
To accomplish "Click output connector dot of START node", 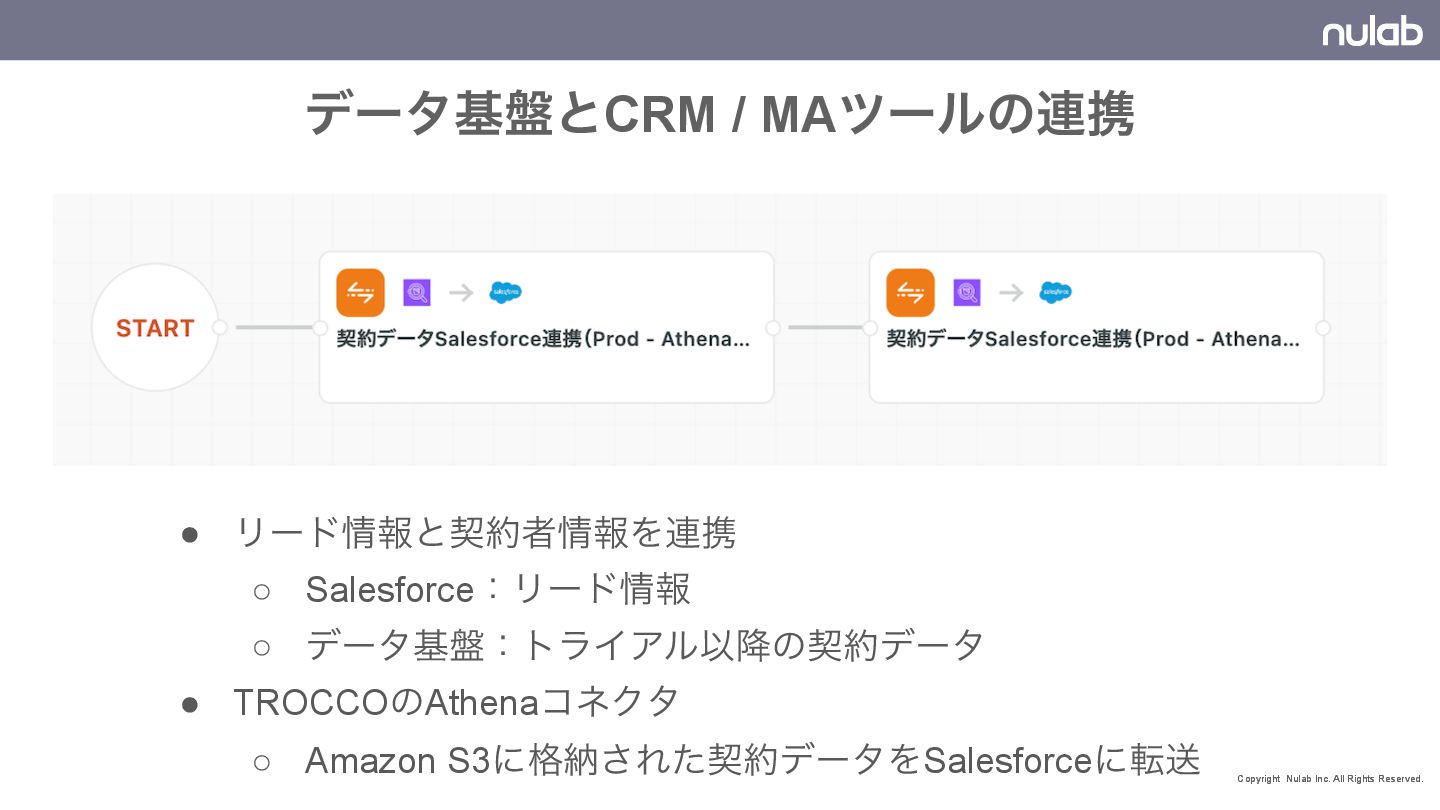I will pos(220,327).
